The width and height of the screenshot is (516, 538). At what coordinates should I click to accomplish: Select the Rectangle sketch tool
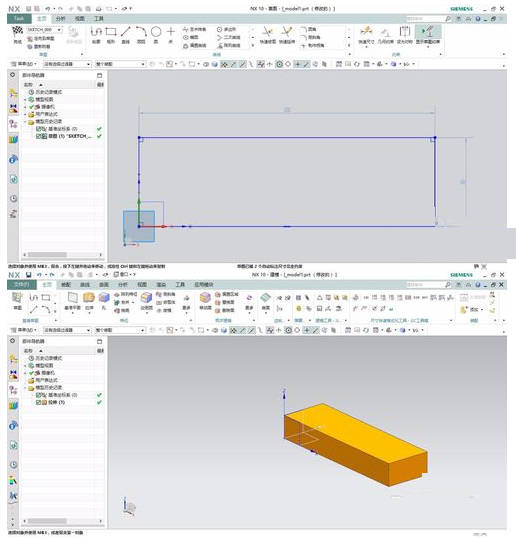(x=111, y=32)
